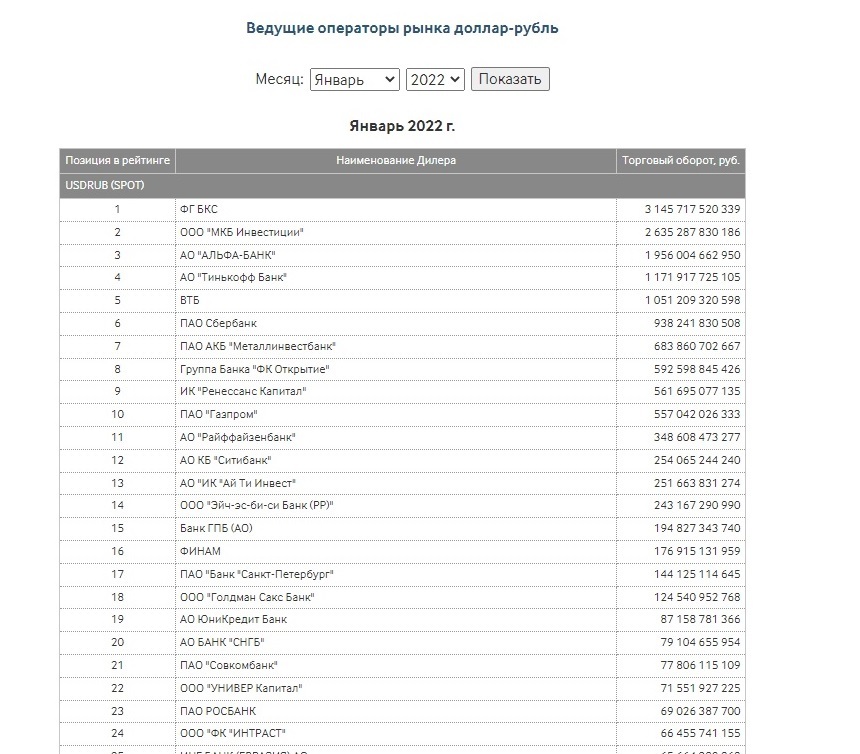860x754 pixels.
Task: Click ranking position 12 cell
Action: pyautogui.click(x=117, y=461)
